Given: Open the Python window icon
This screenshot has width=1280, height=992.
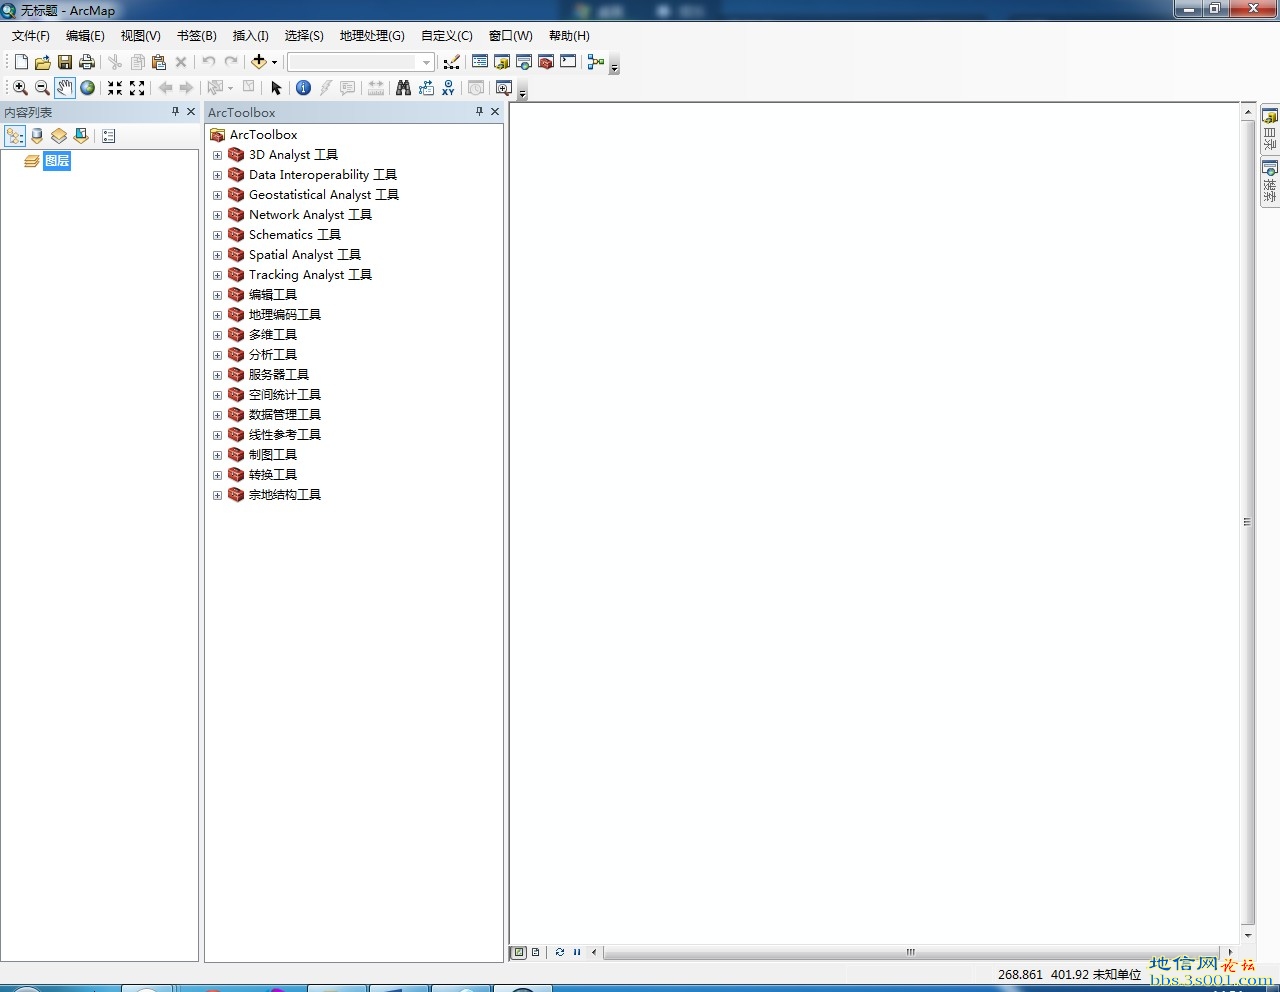Looking at the screenshot, I should coord(568,62).
